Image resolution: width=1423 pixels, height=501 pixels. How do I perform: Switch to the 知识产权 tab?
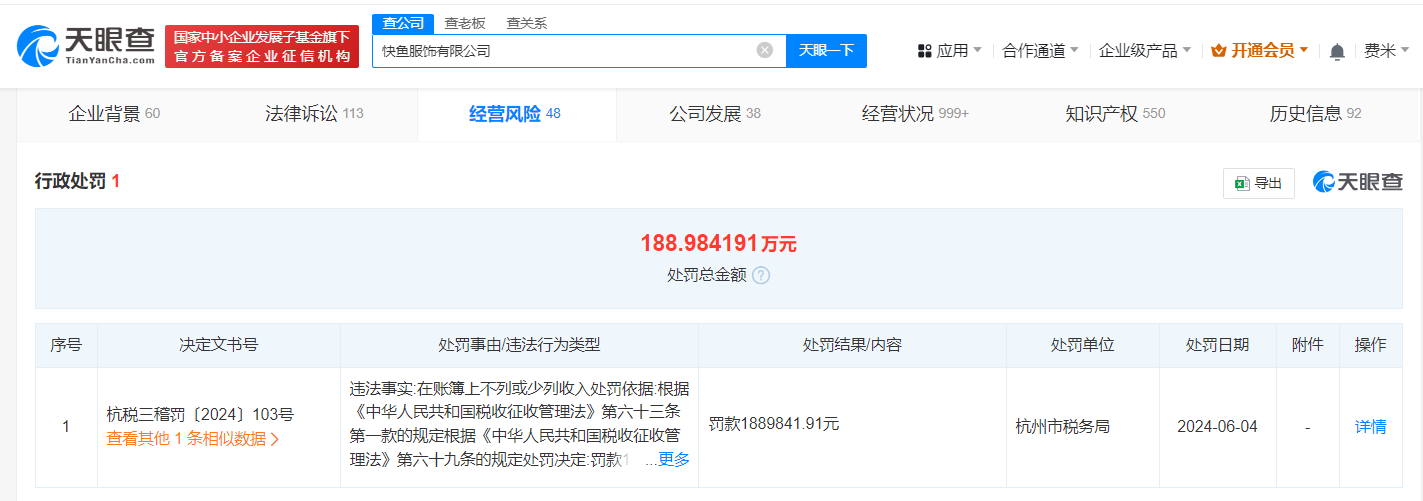pyautogui.click(x=1115, y=114)
